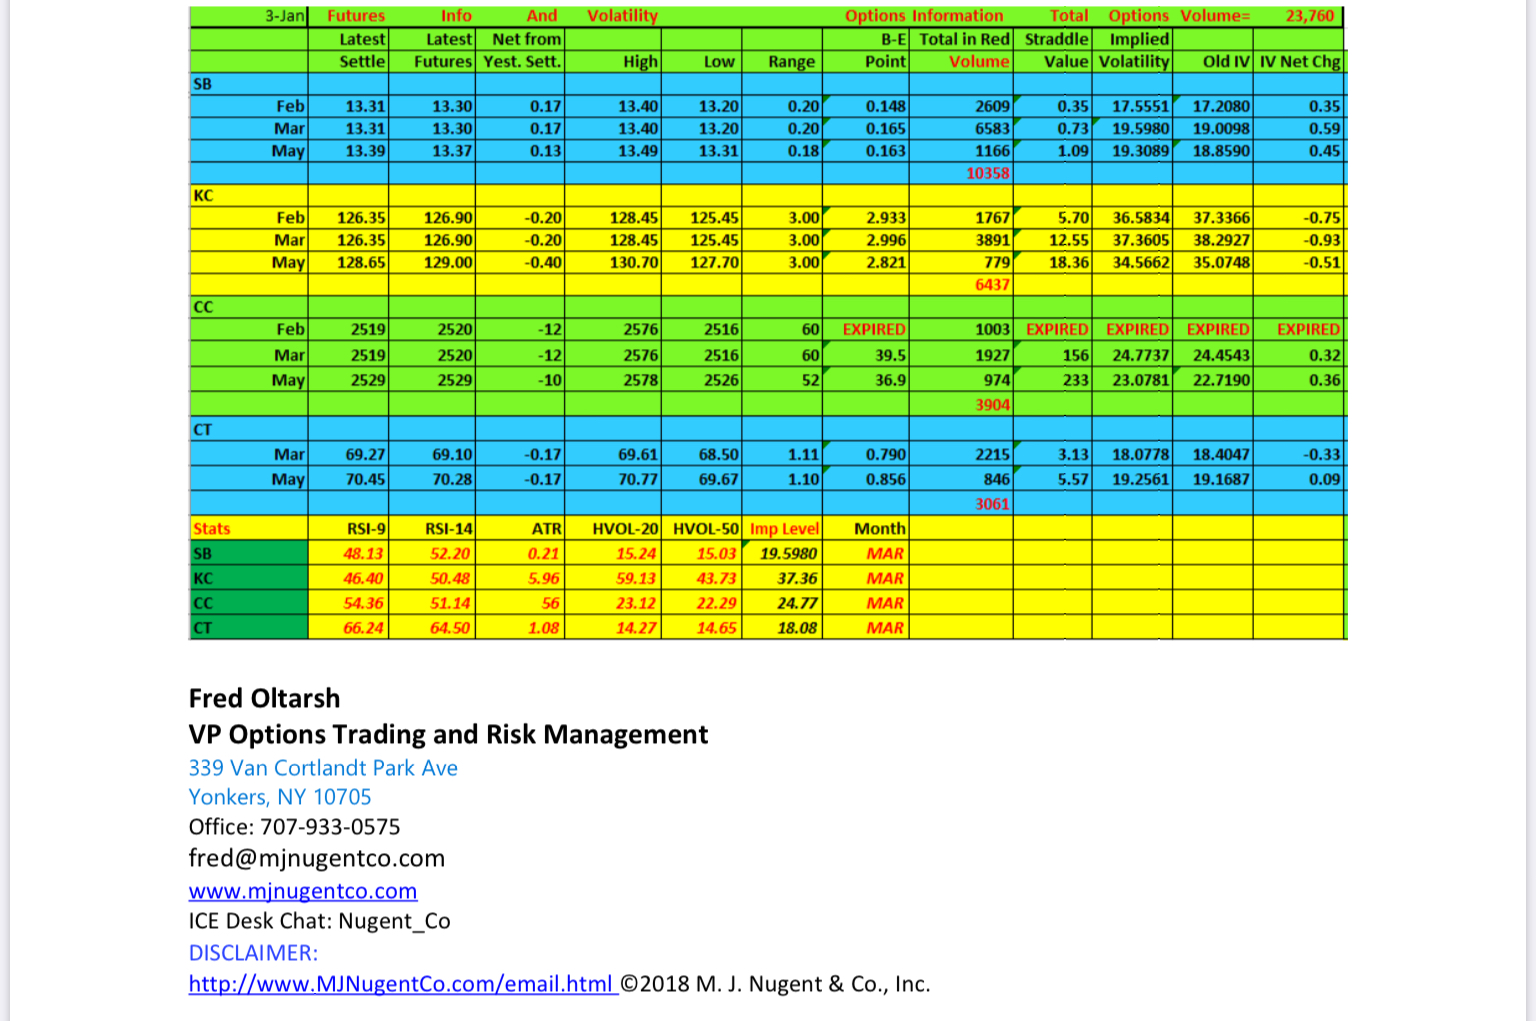Viewport: 1536px width, 1021px height.
Task: Click CC Mar straddle value 156
Action: pos(1076,355)
